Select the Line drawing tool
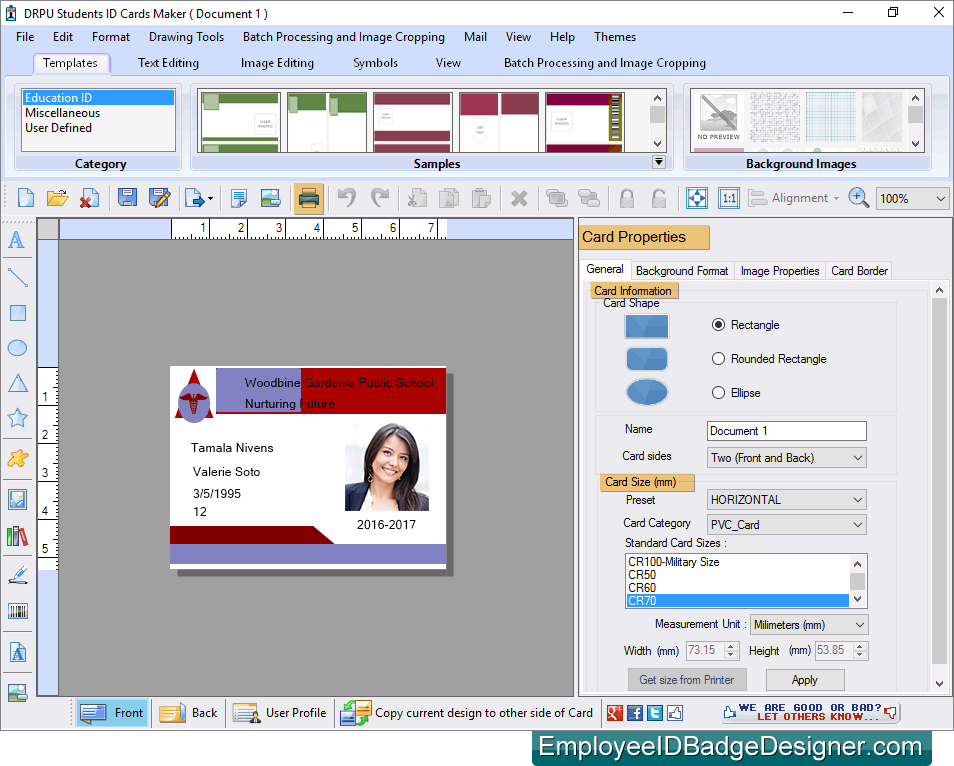The height and width of the screenshot is (766, 954). (x=17, y=277)
